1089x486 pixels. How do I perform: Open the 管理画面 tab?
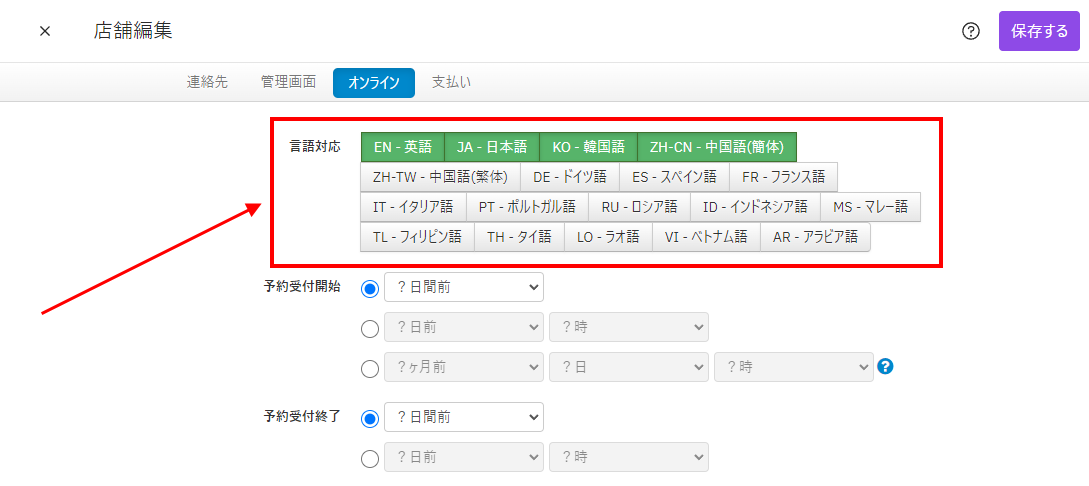(288, 82)
